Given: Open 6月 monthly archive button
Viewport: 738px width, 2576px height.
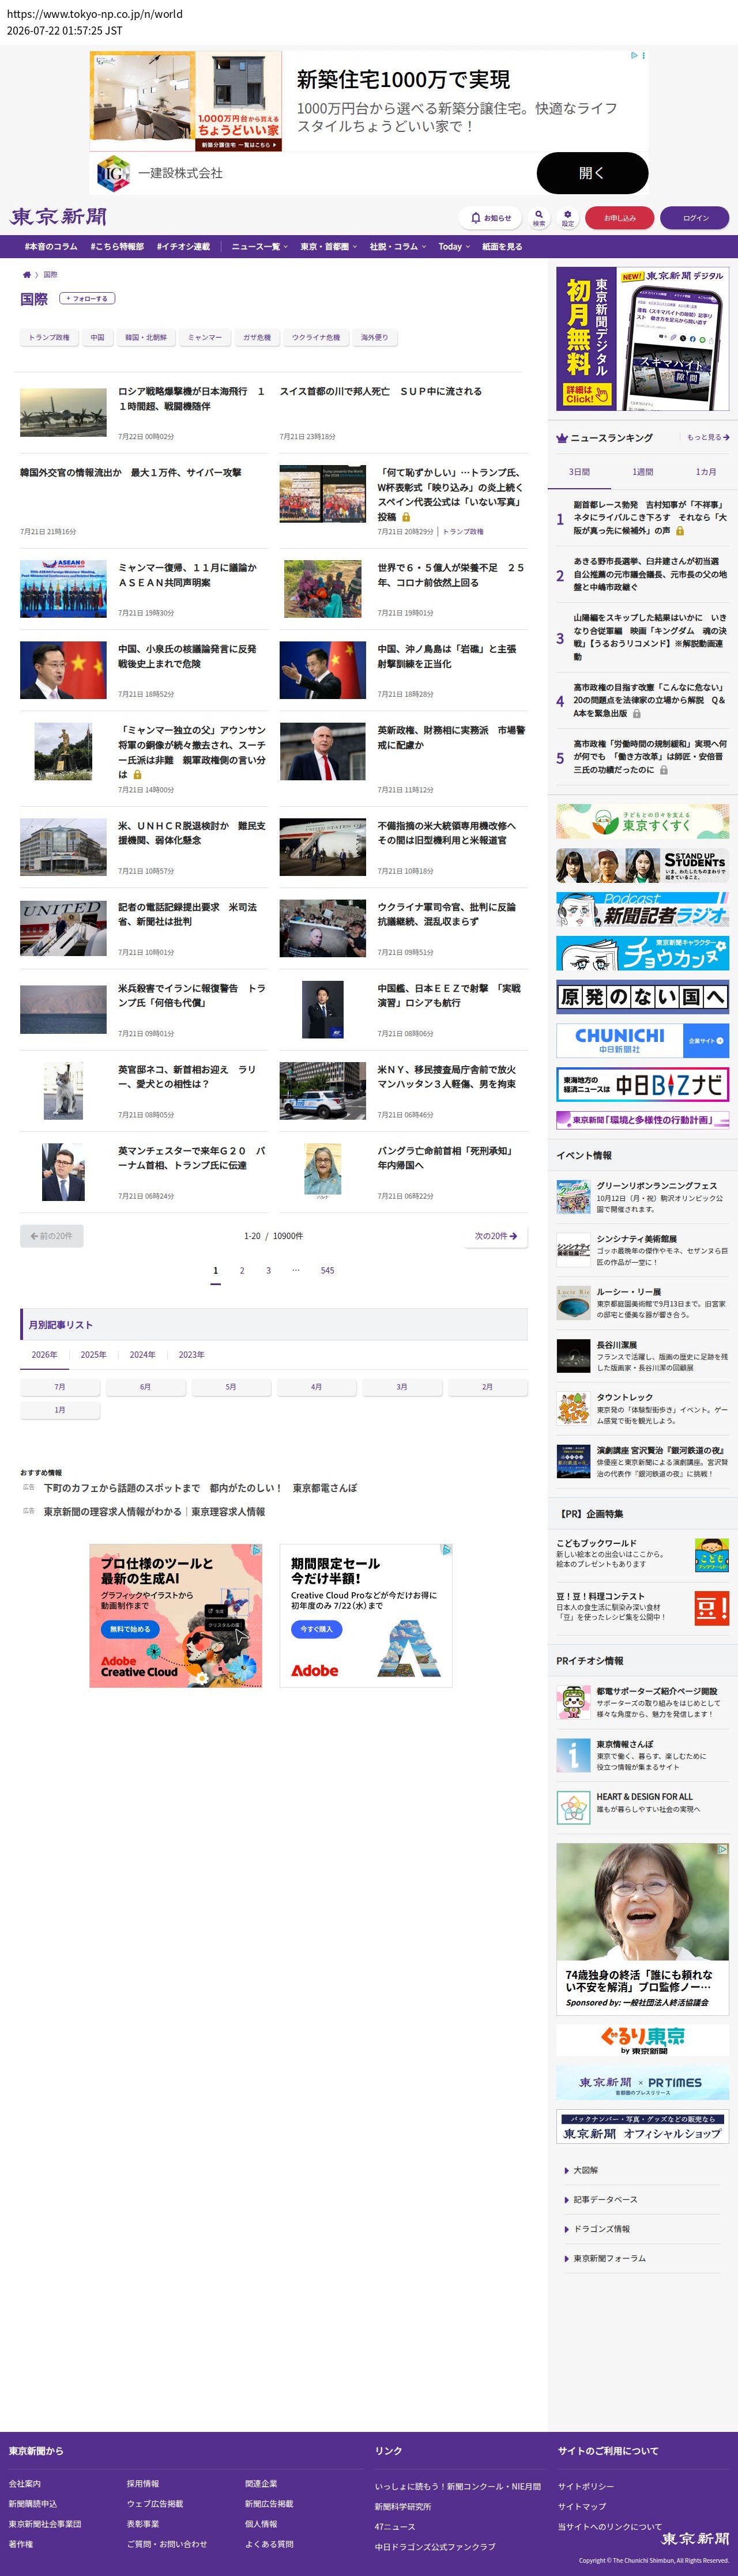Looking at the screenshot, I should (x=145, y=1387).
